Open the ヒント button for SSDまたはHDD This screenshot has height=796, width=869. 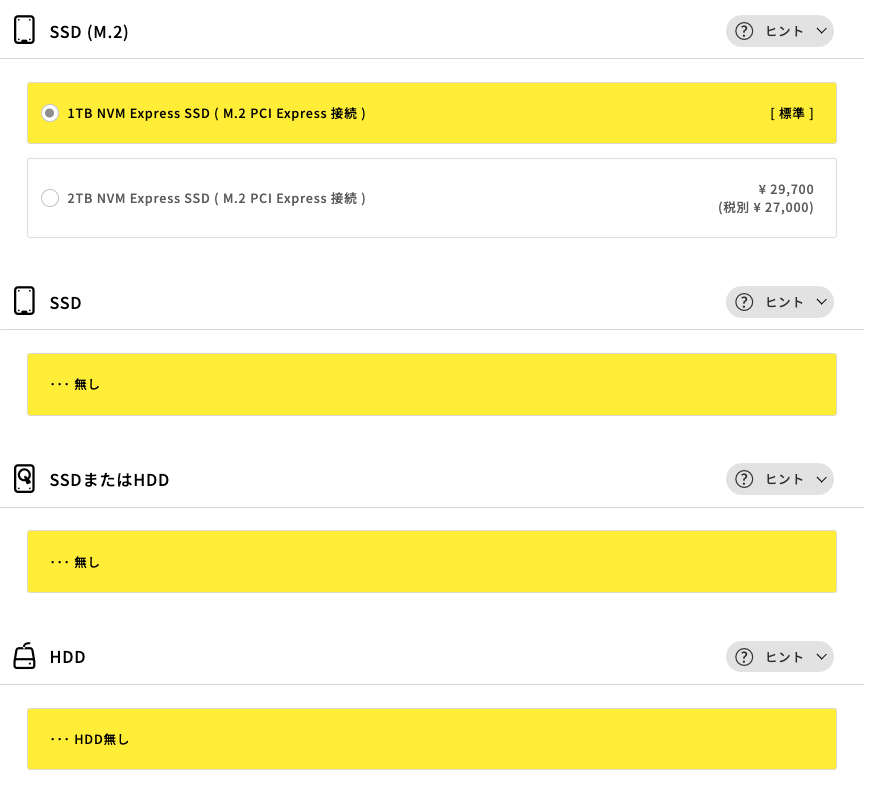(x=780, y=479)
